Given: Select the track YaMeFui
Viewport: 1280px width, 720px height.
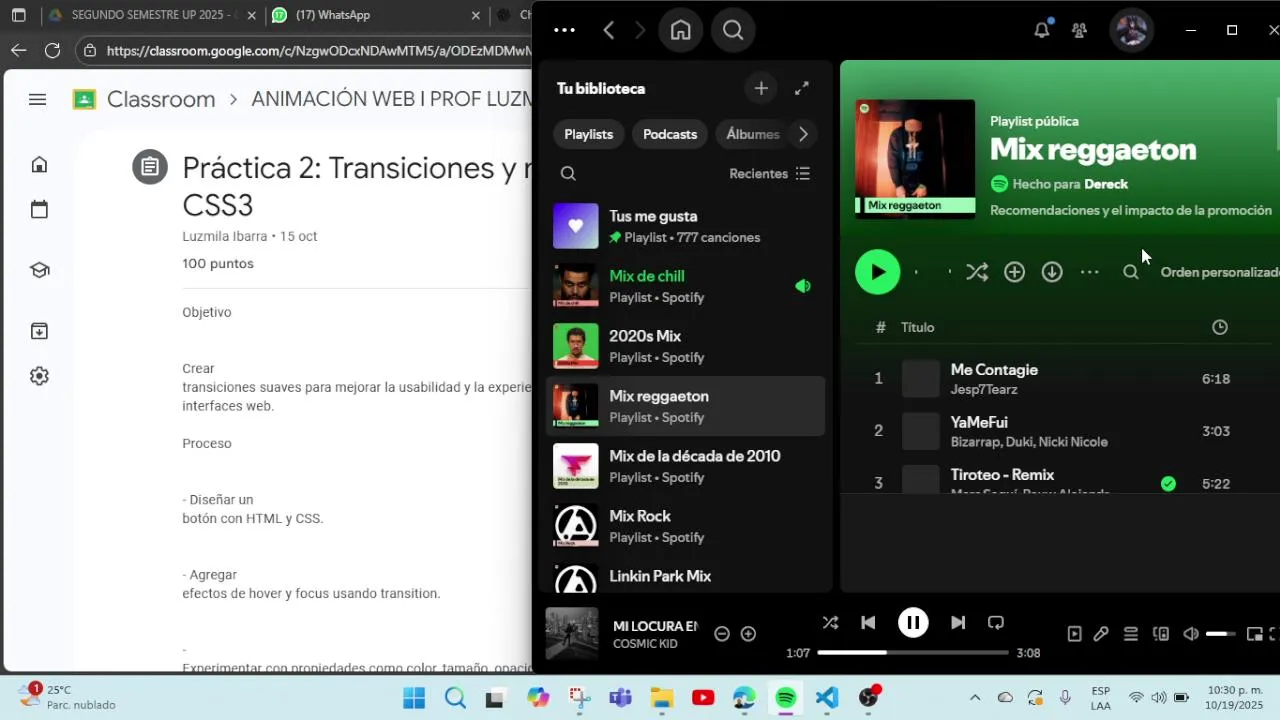Looking at the screenshot, I should click(979, 422).
